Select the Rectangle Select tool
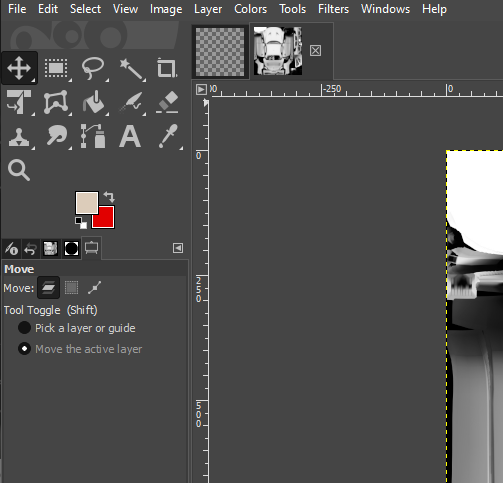 (x=56, y=68)
